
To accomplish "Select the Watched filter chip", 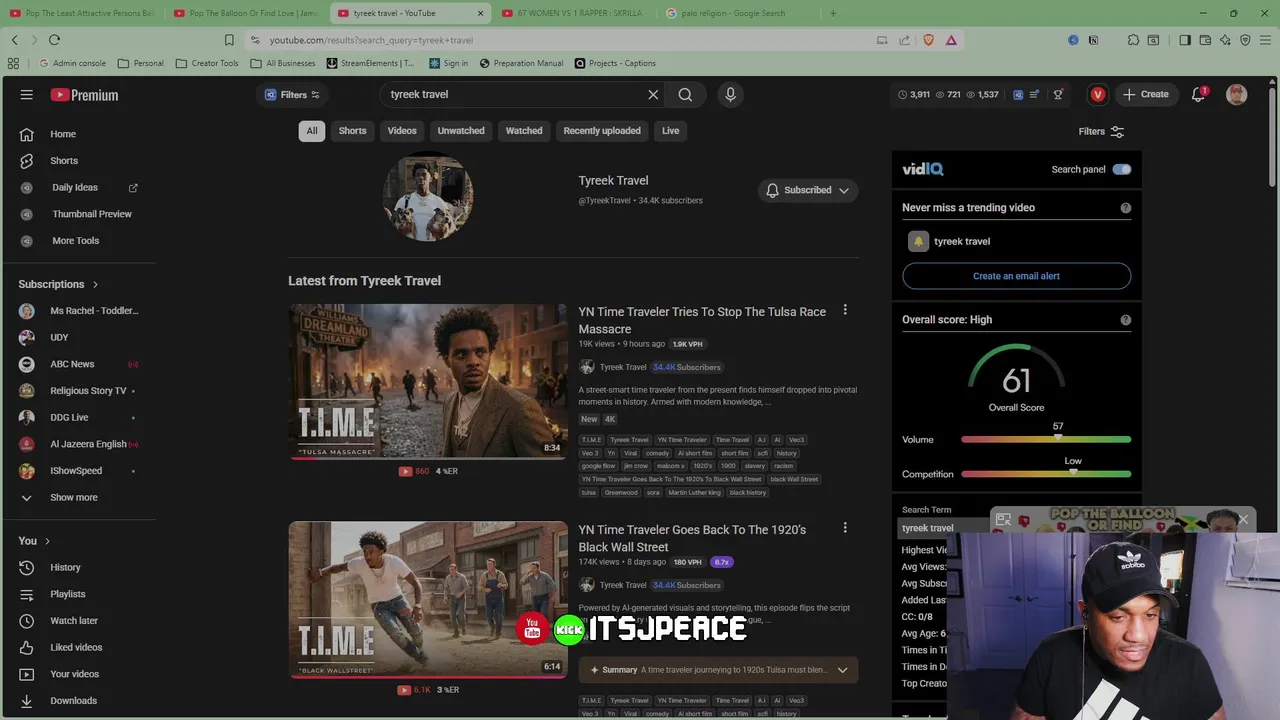I will pyautogui.click(x=524, y=131).
